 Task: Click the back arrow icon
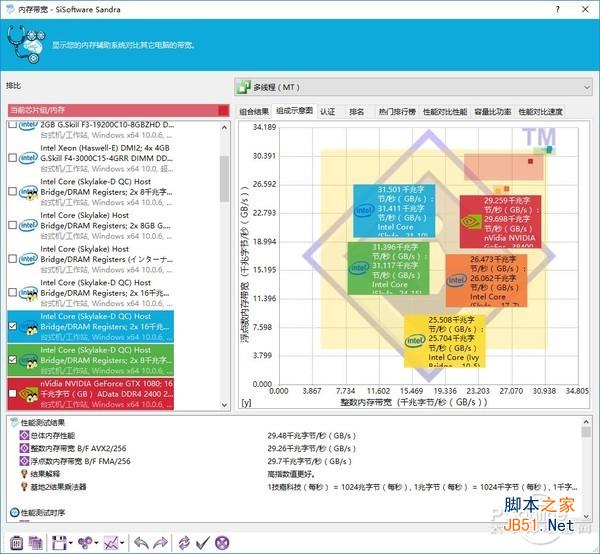tap(141, 543)
